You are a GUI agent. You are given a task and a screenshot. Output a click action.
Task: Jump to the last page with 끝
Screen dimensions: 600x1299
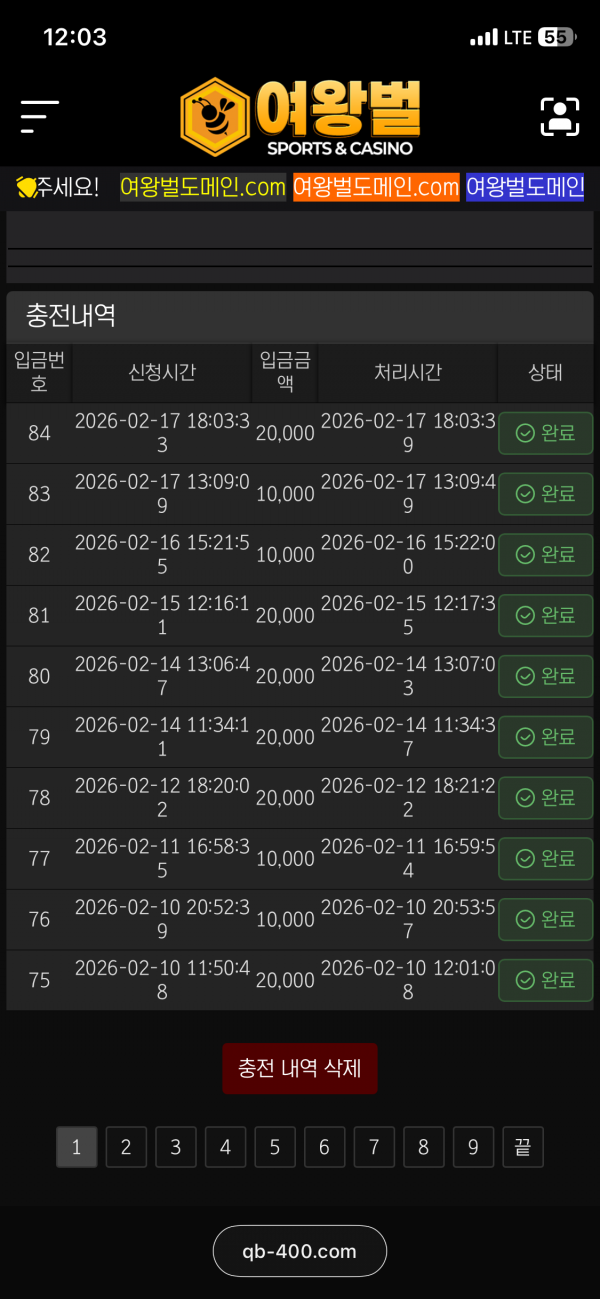(522, 1147)
